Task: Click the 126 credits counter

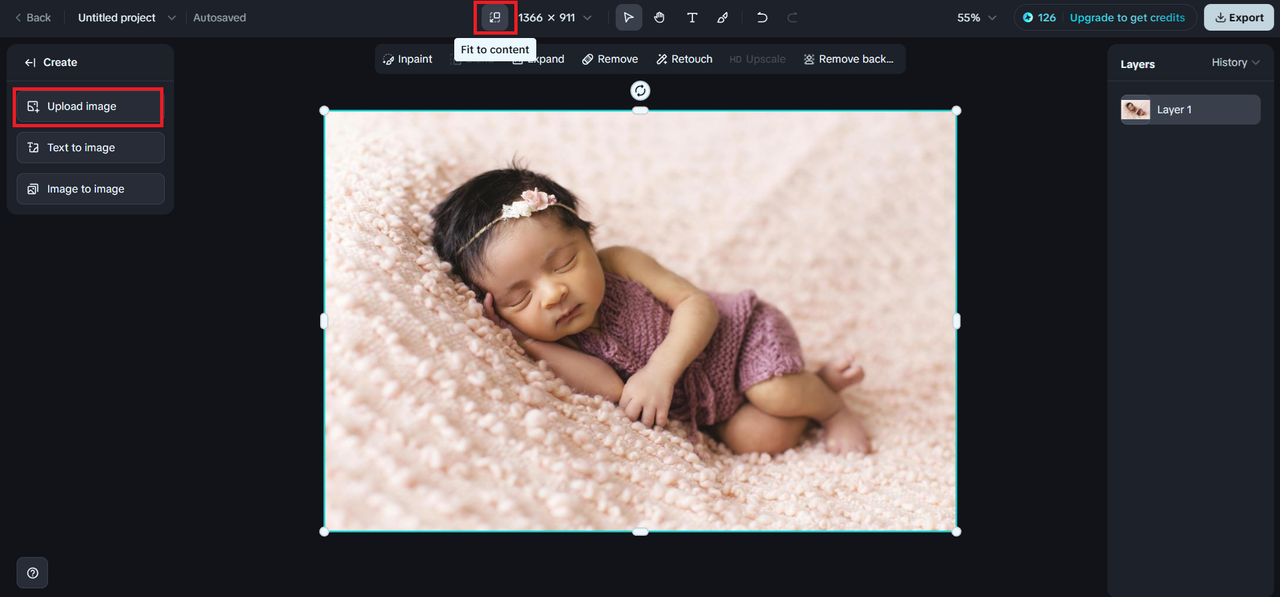Action: 1039,18
